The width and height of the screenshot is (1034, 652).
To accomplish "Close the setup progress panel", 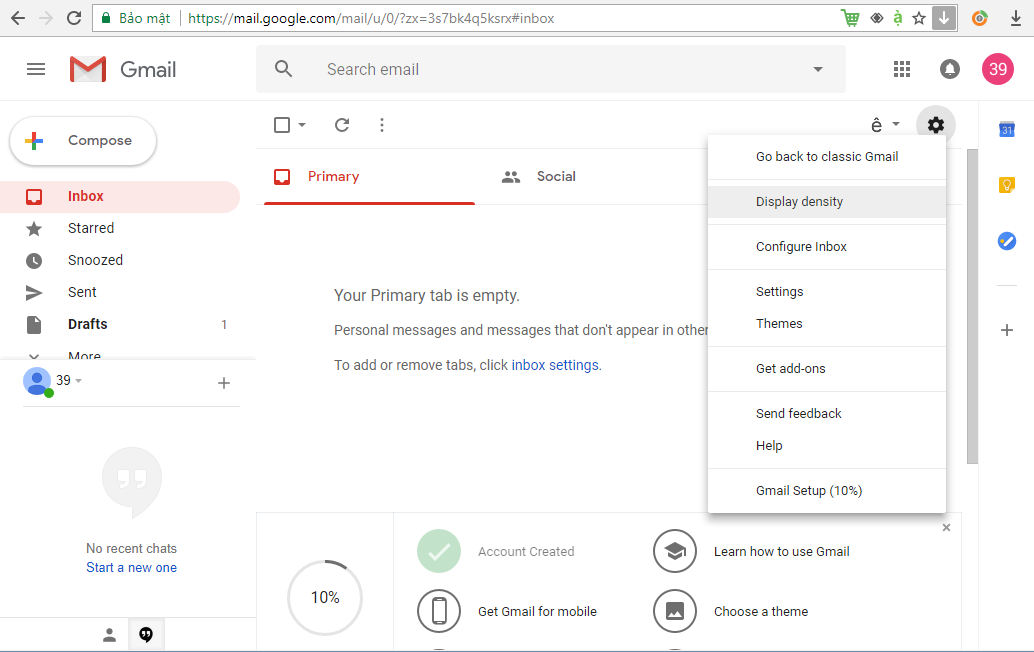I will click(x=946, y=527).
